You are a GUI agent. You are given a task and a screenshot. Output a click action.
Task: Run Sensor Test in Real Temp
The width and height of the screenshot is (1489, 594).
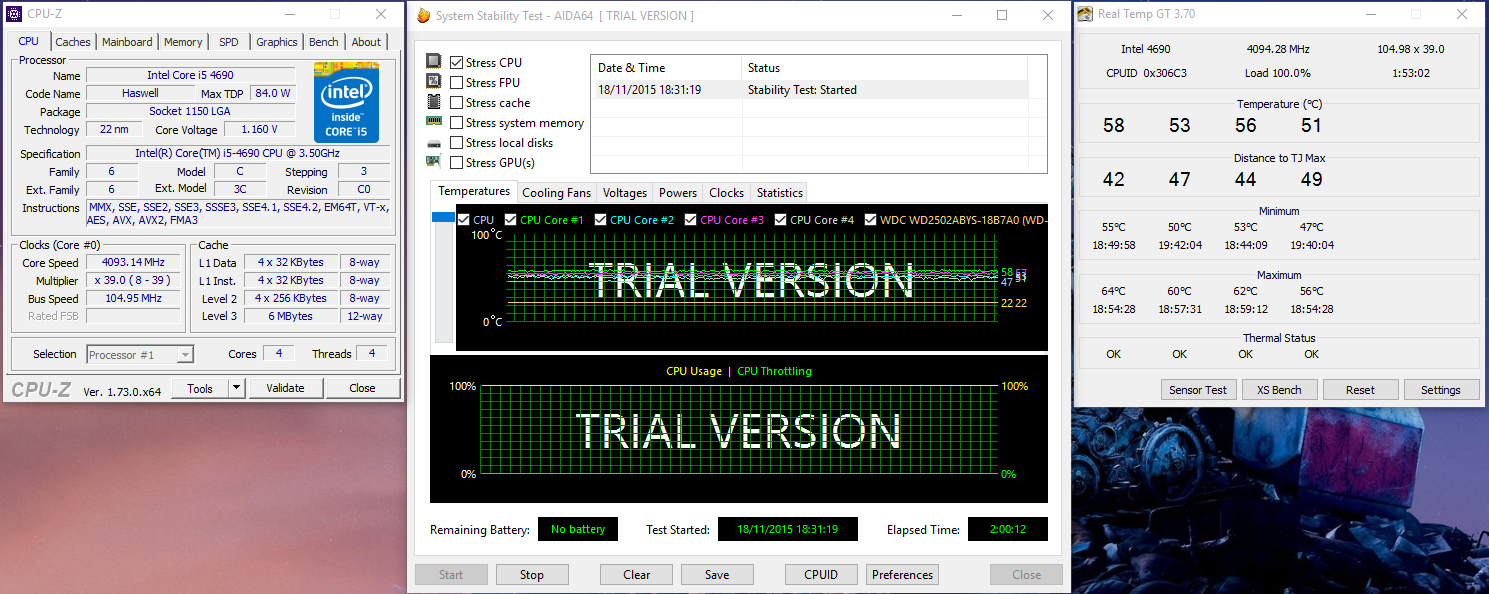click(1198, 390)
